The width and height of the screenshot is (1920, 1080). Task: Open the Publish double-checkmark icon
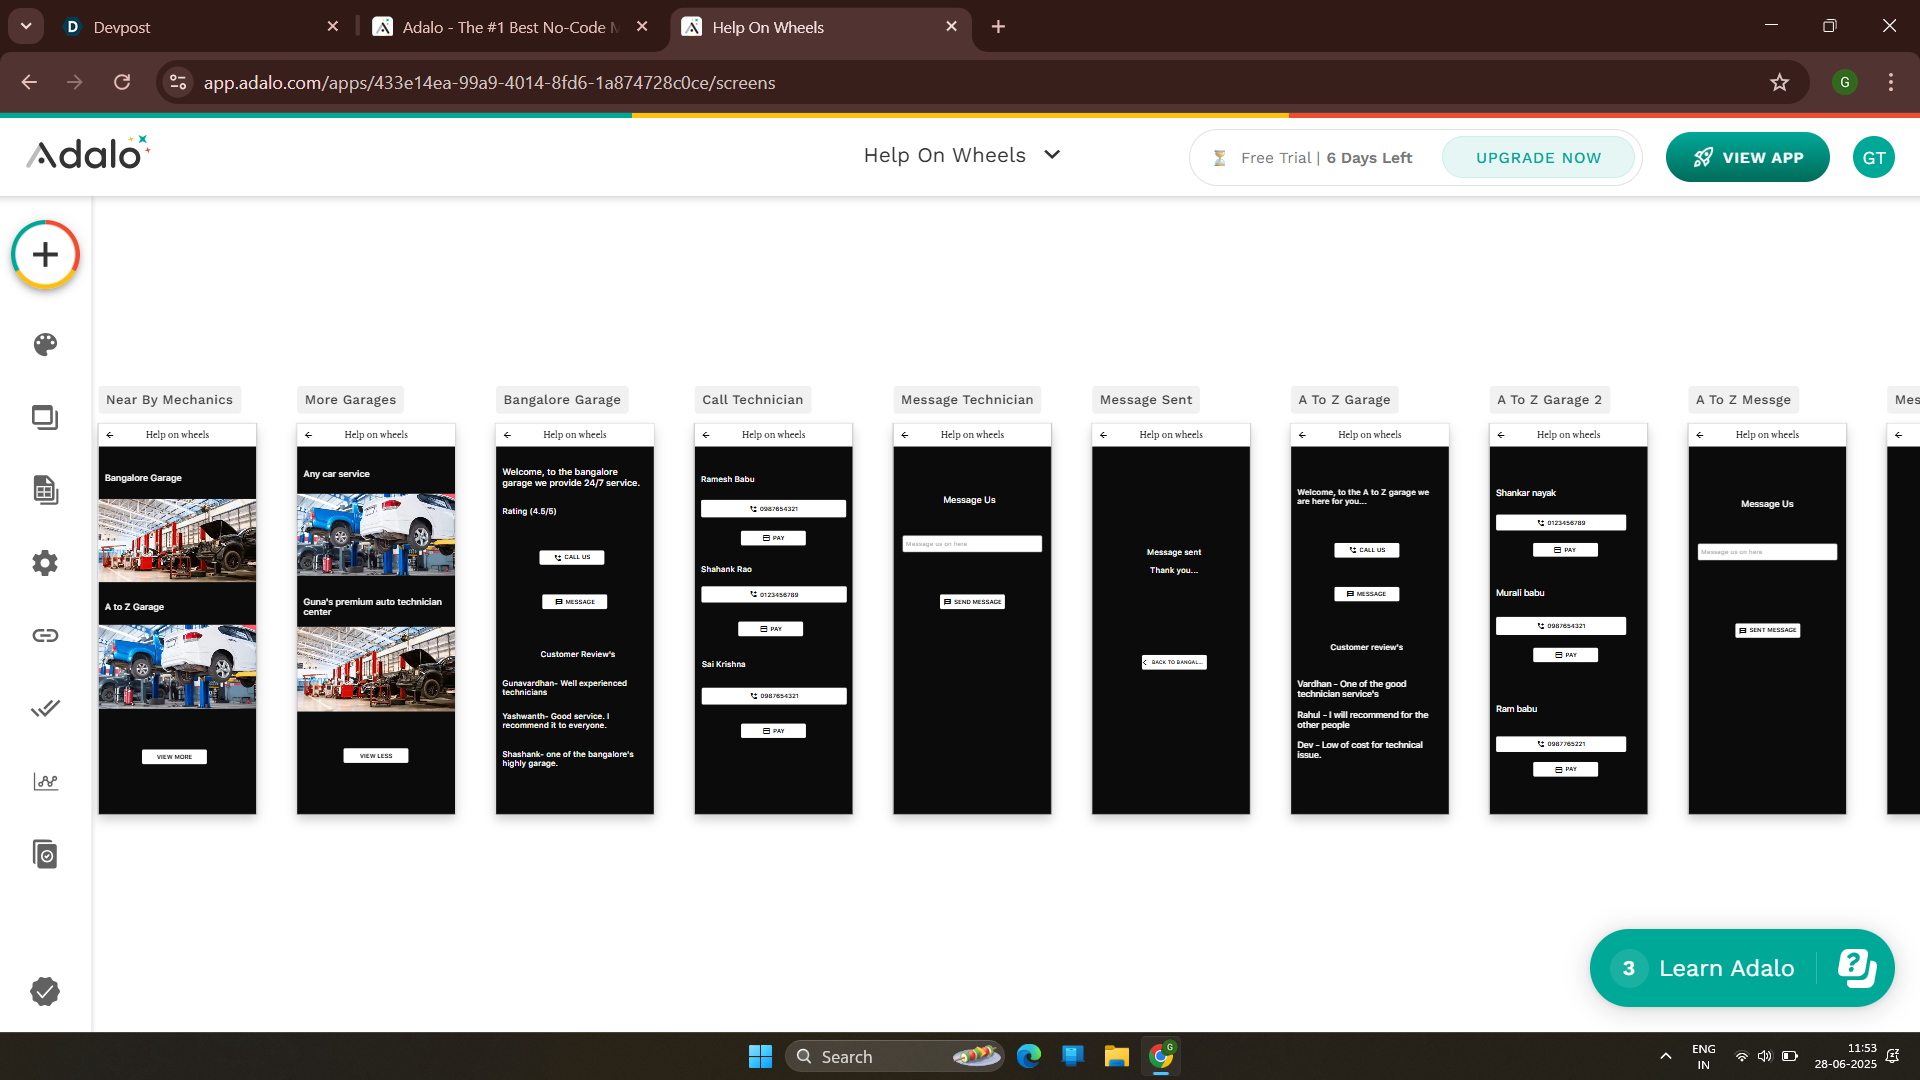[45, 708]
